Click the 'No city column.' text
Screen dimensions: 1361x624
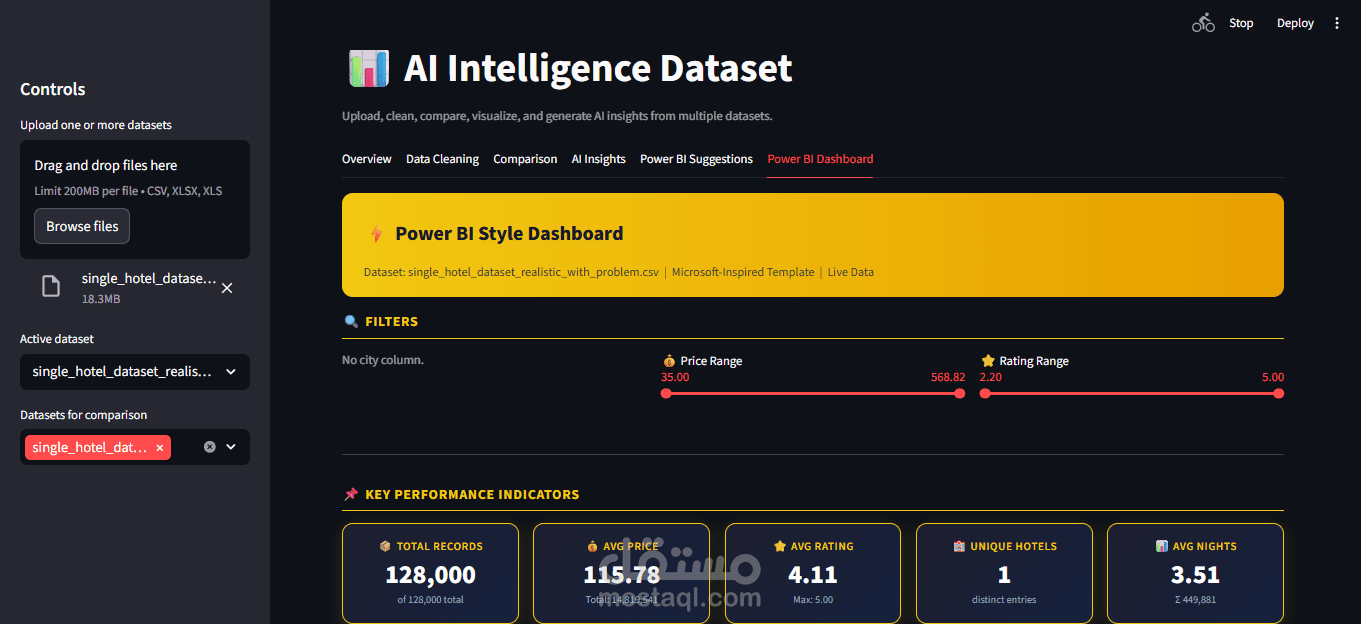(383, 360)
